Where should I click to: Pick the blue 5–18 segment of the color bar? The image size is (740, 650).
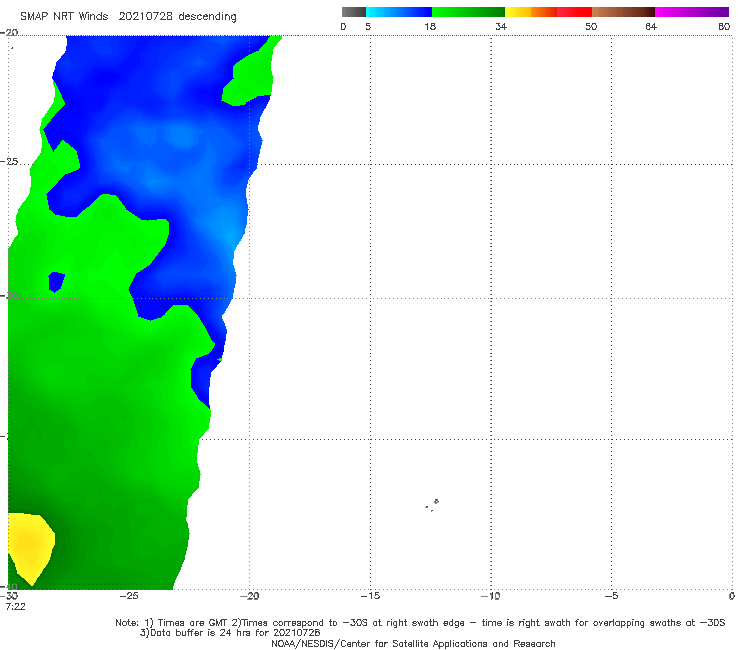pyautogui.click(x=399, y=12)
